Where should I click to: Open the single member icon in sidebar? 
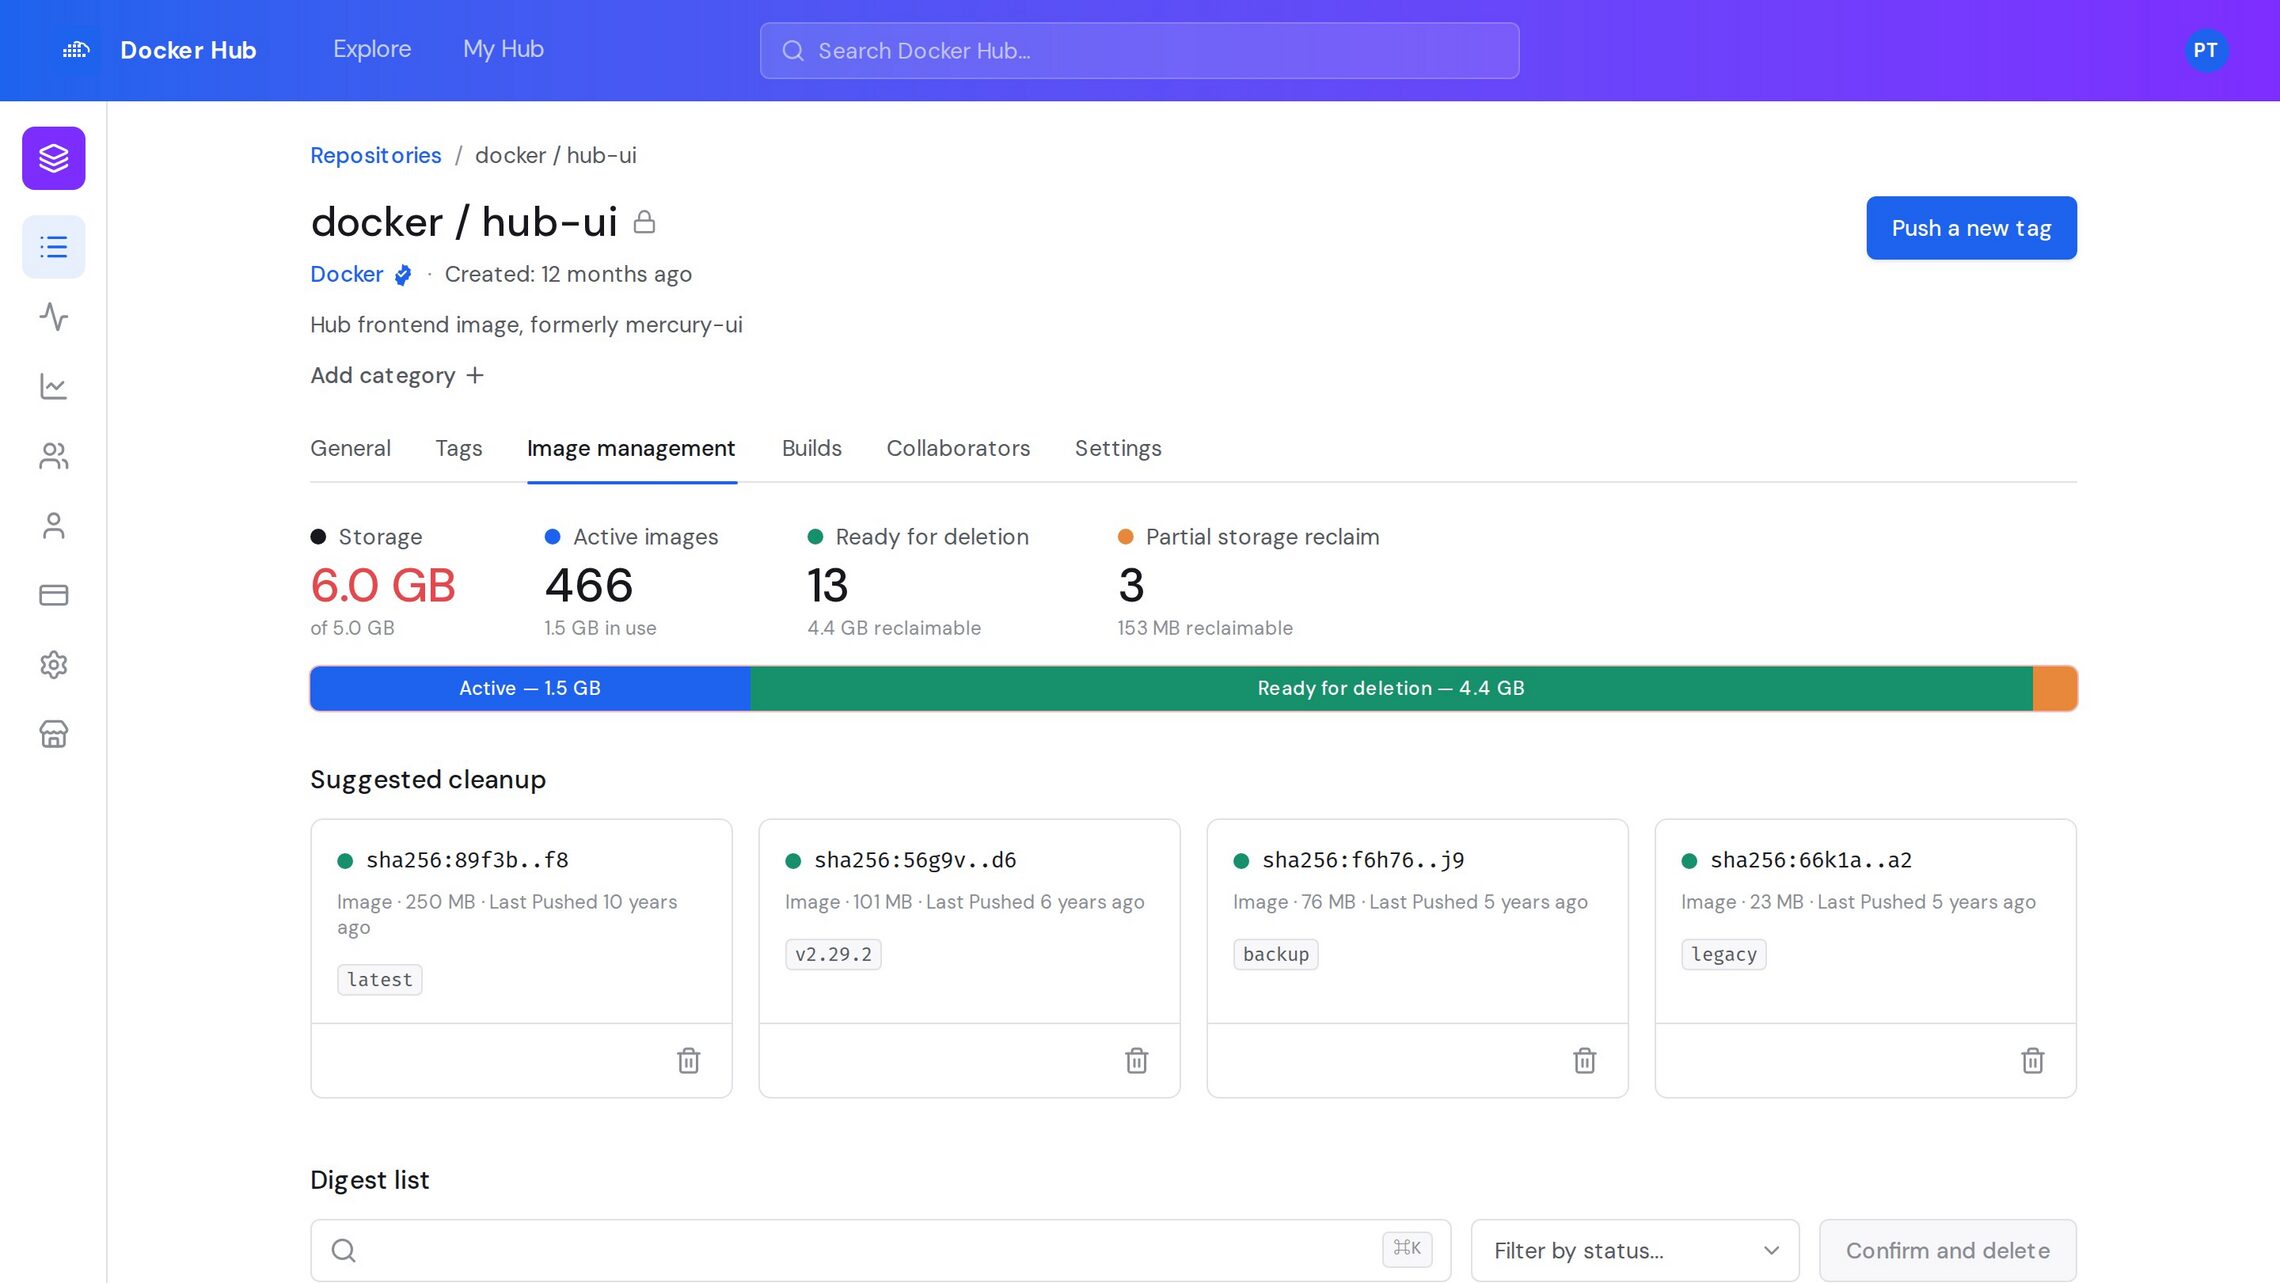click(54, 526)
